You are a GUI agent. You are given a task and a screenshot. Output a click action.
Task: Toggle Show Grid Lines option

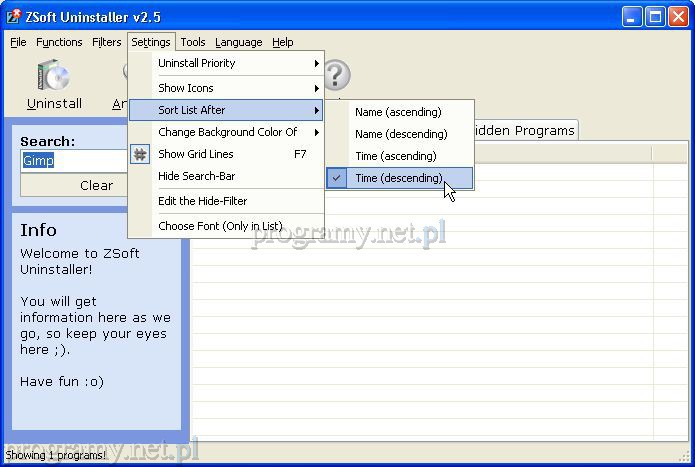(x=196, y=154)
